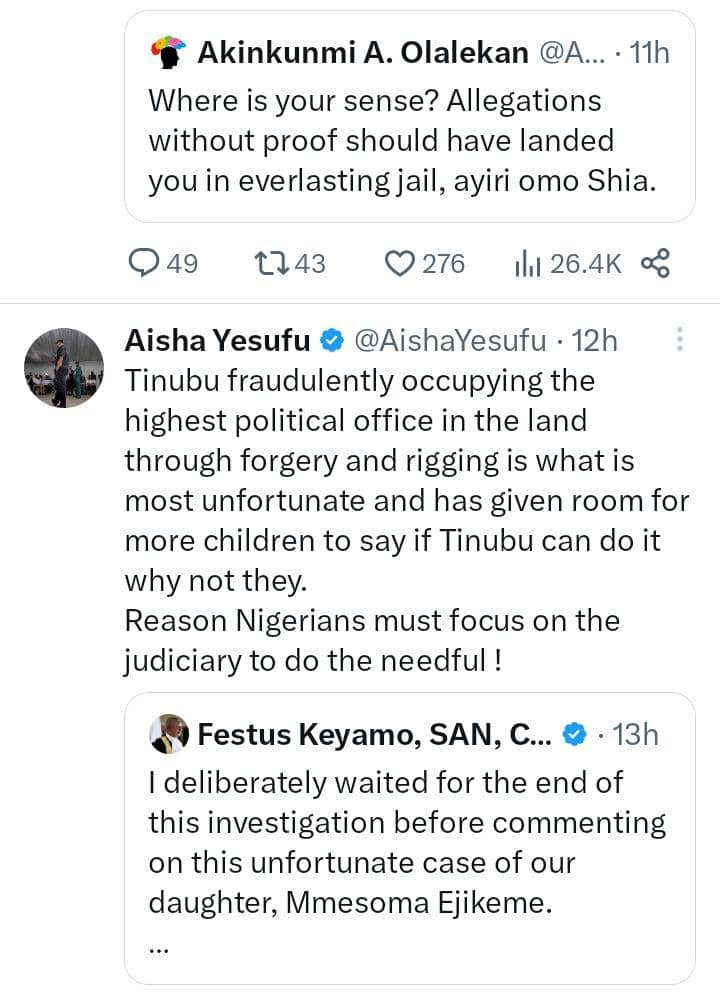Click the @AishaYesufu handle
Screen dimensions: 720x1007
pyautogui.click(x=451, y=341)
